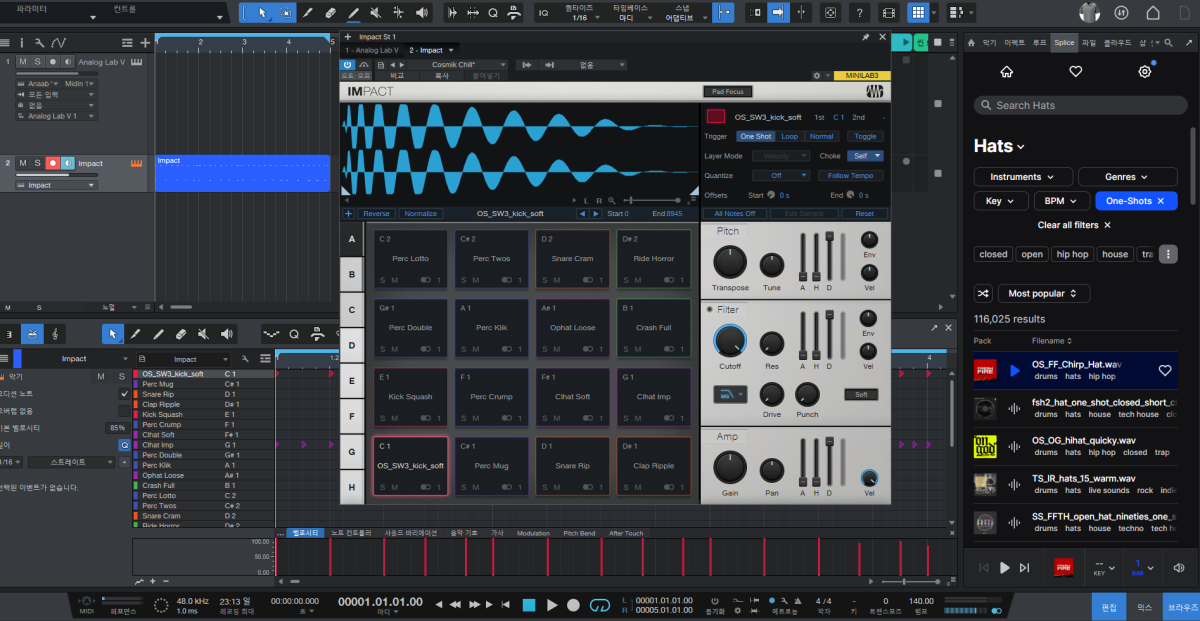Click Play in the transport bar
The width and height of the screenshot is (1200, 621).
tap(551, 605)
